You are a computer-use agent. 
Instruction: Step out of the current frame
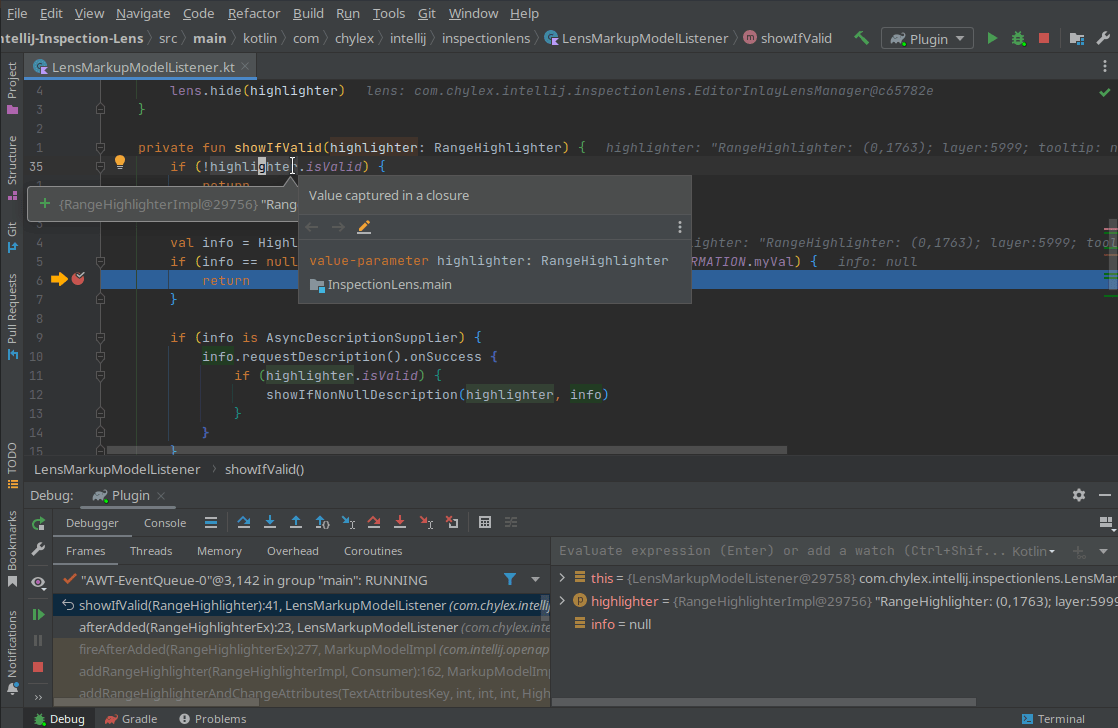[x=294, y=522]
